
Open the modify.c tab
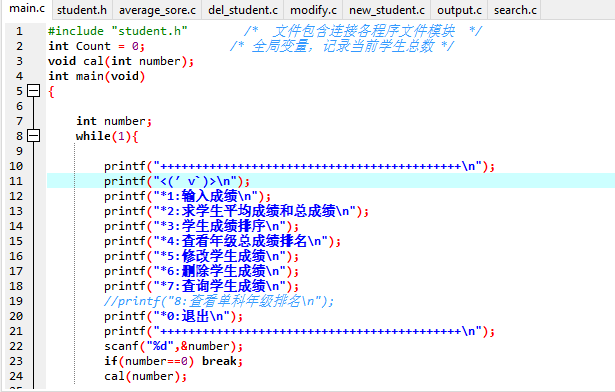click(313, 10)
